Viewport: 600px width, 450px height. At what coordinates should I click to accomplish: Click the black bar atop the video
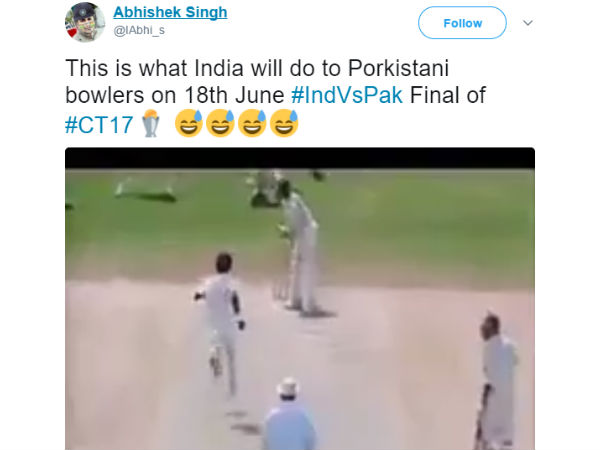300,158
